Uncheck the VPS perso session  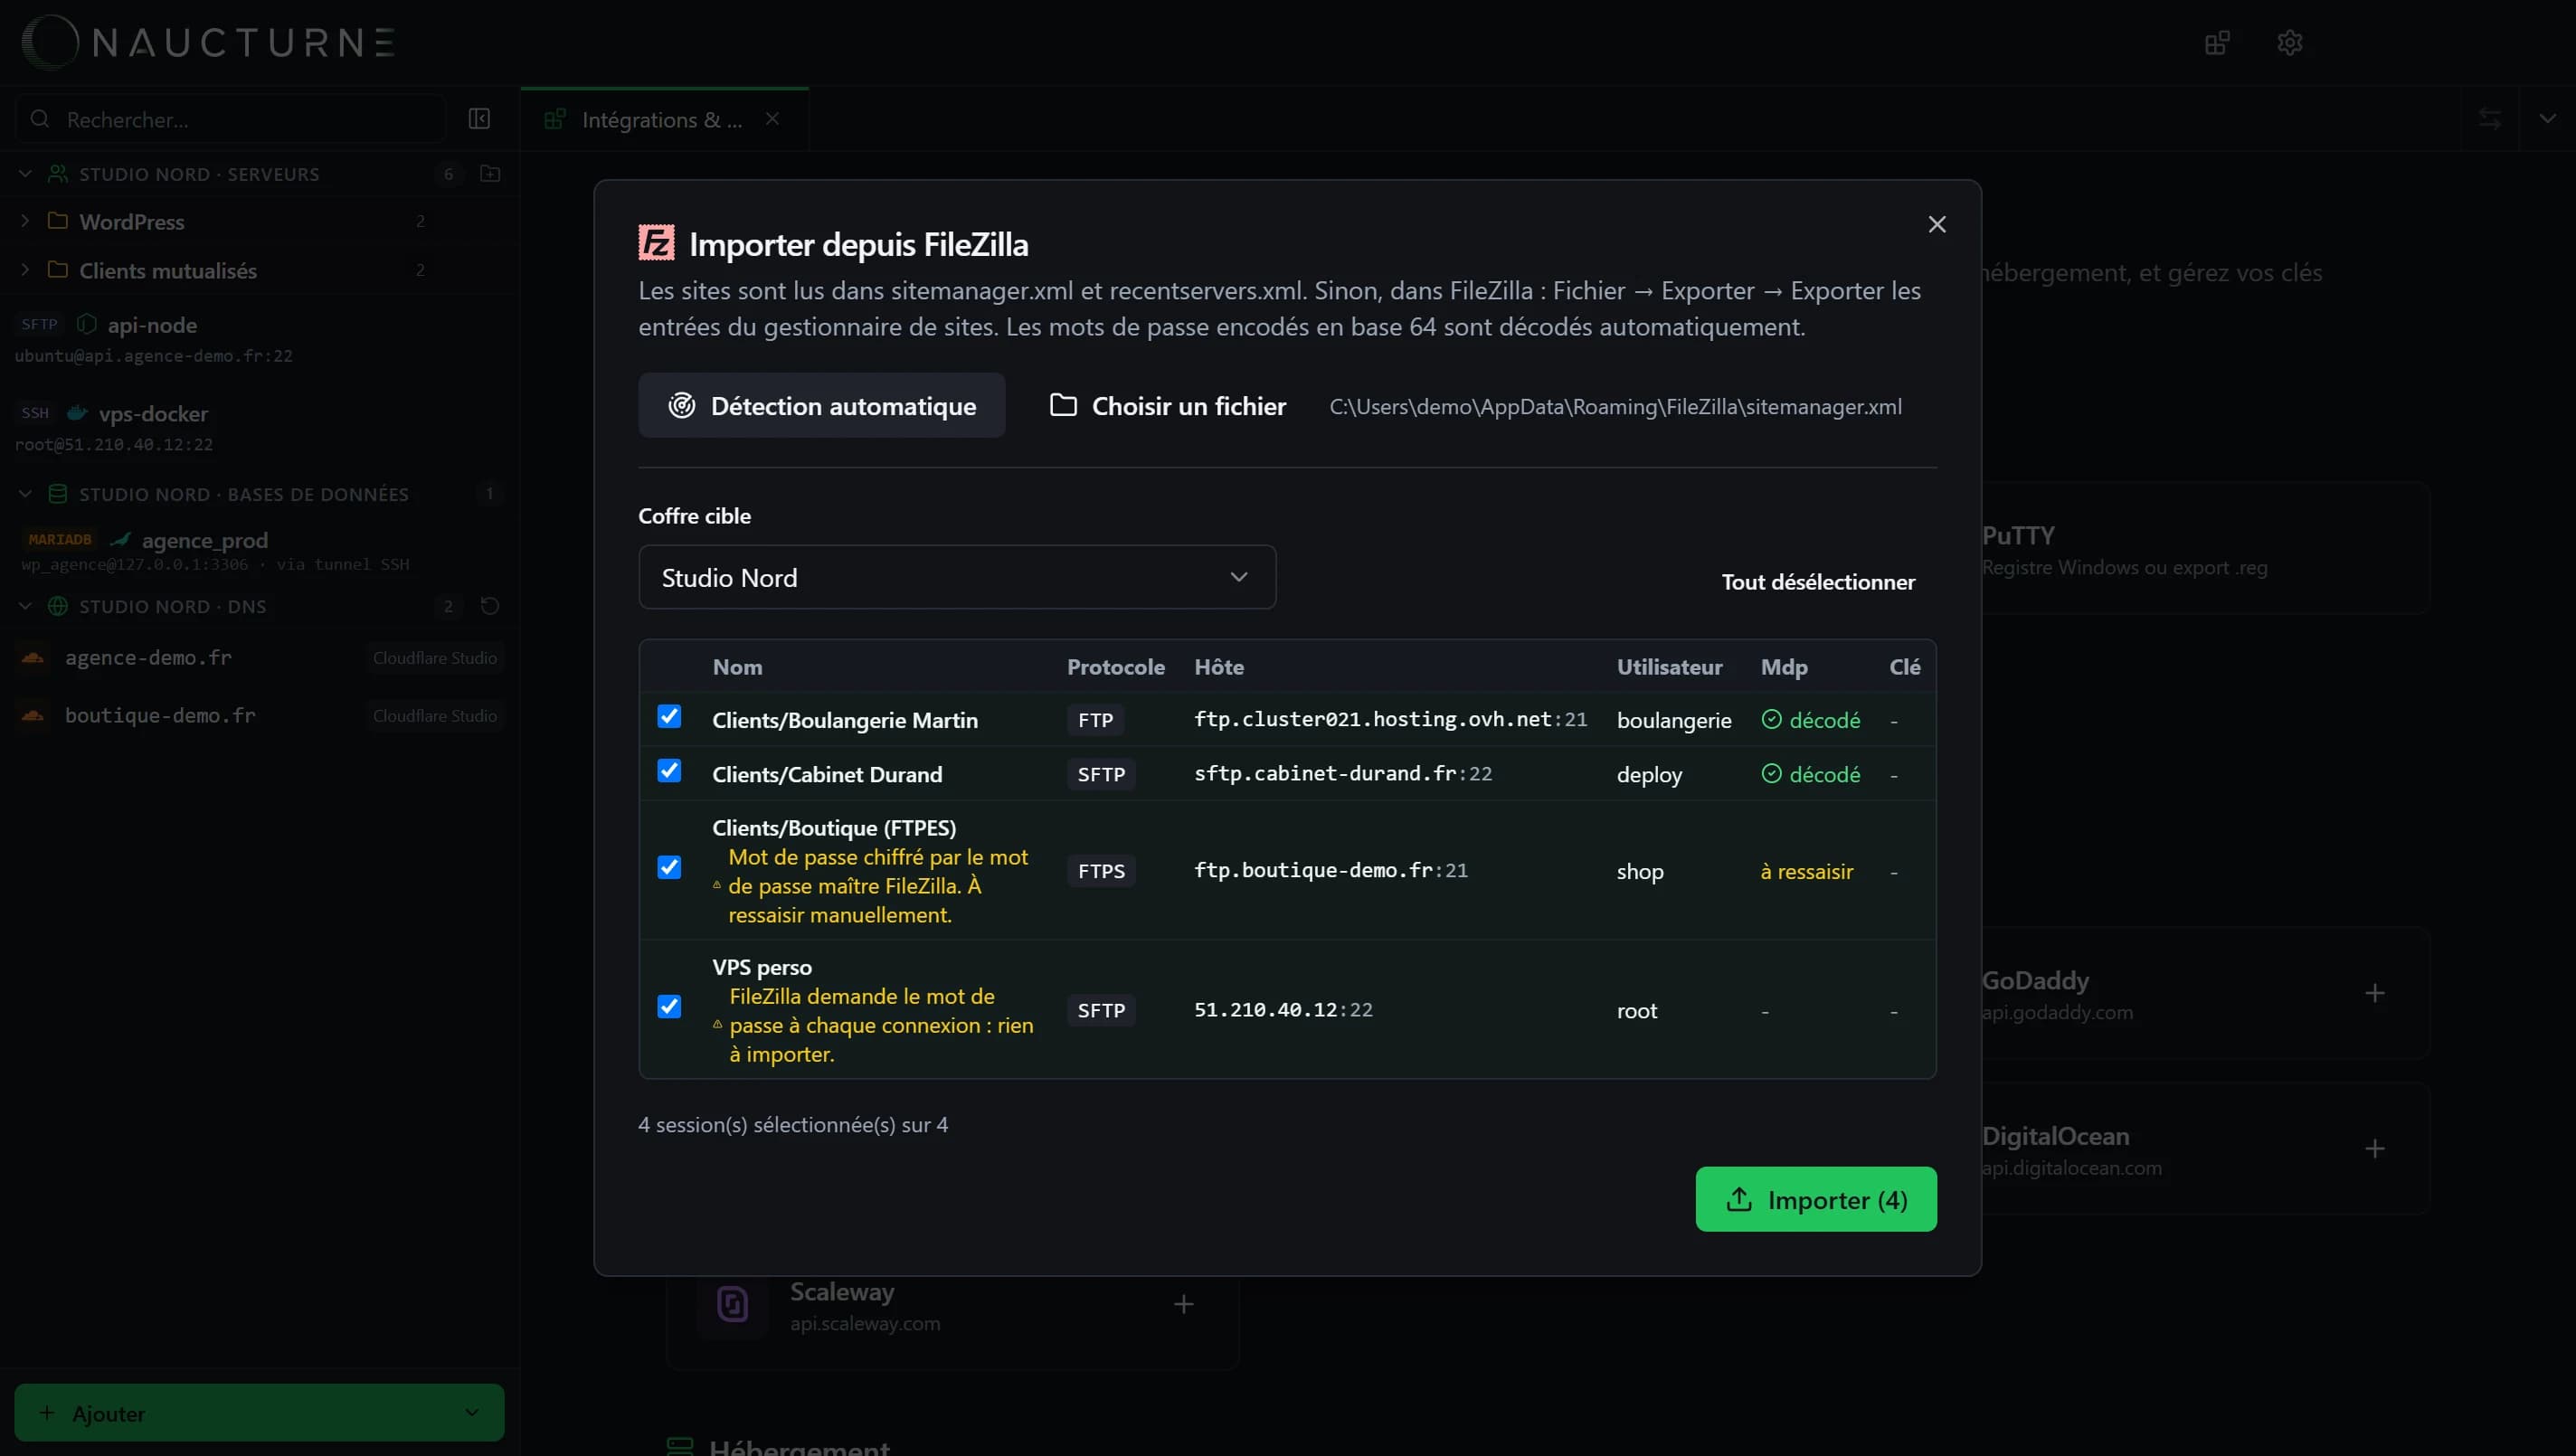click(669, 1007)
